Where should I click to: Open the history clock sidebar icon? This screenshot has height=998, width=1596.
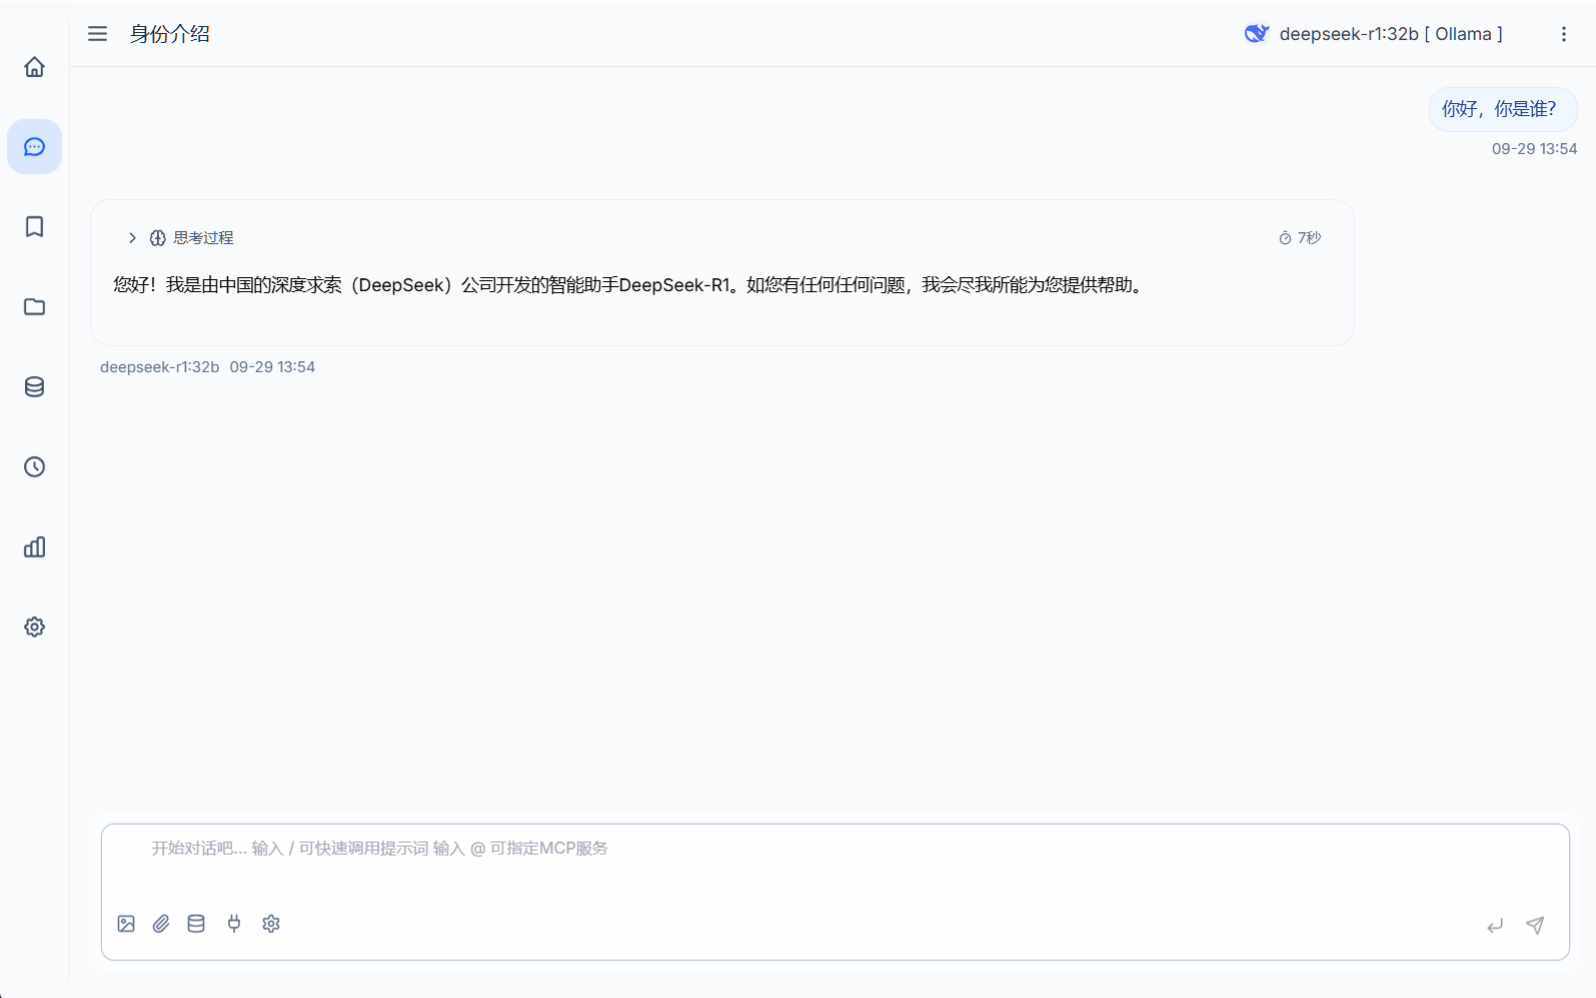[x=34, y=467]
